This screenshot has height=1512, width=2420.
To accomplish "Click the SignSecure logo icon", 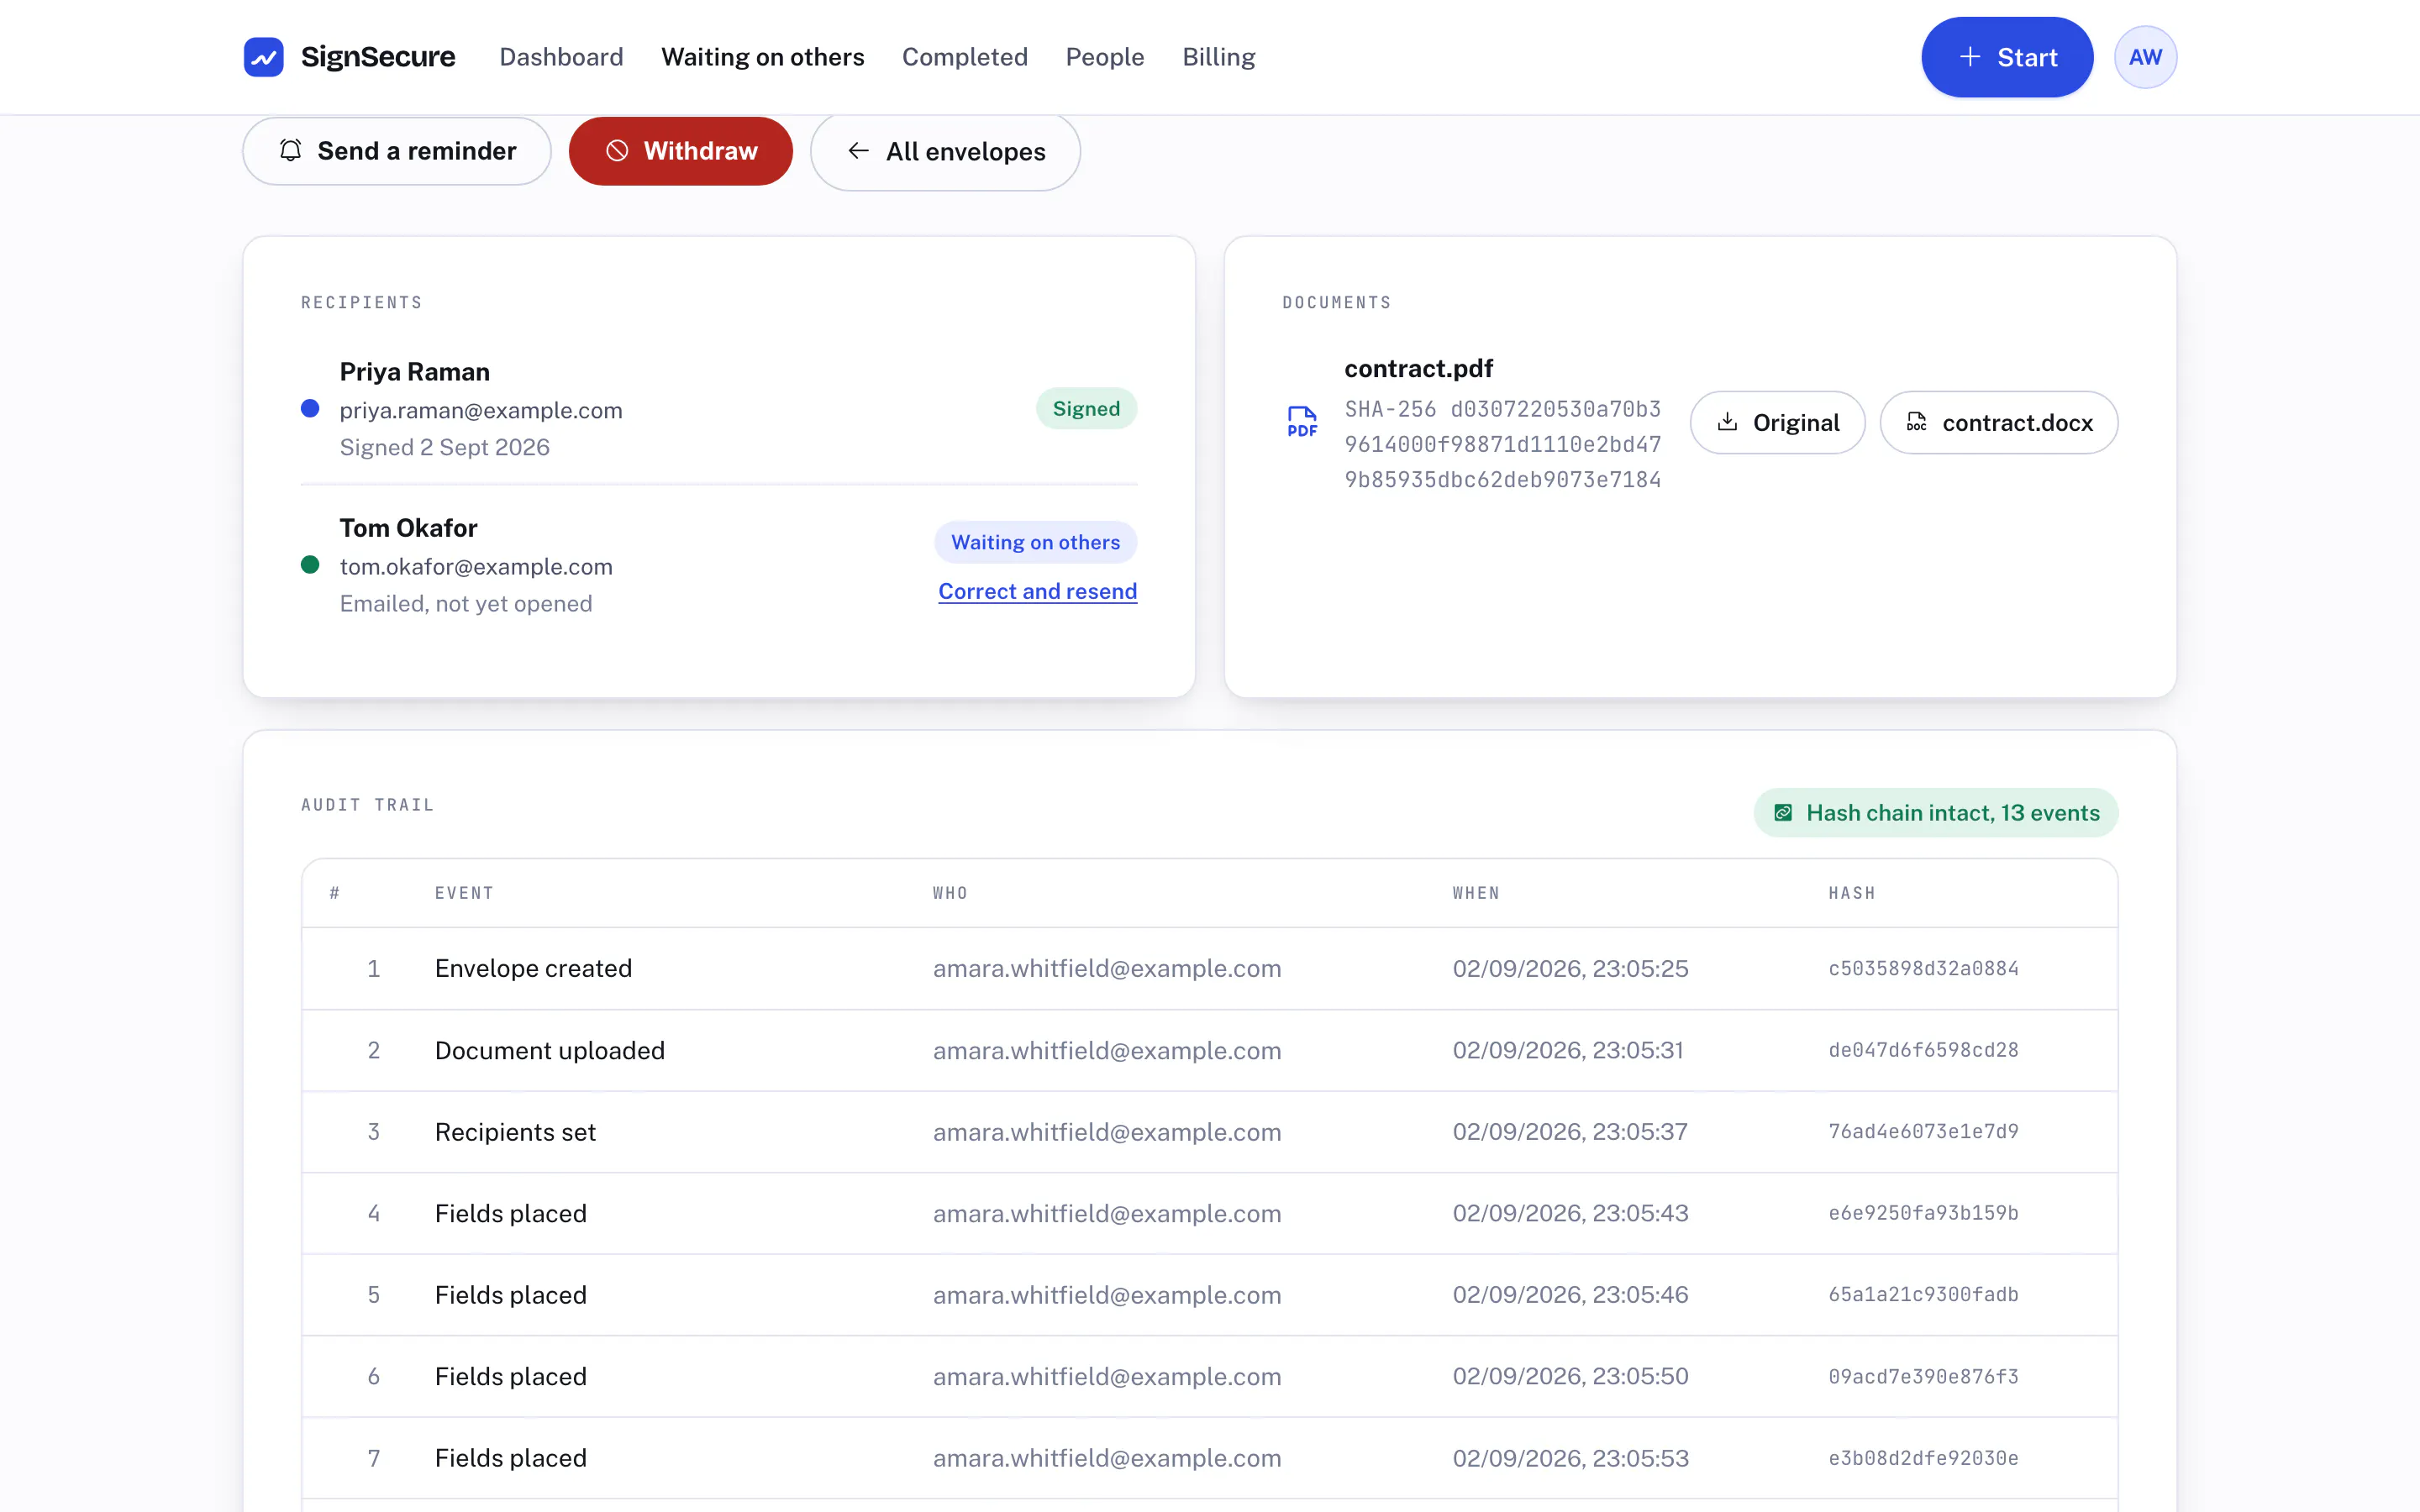I will (264, 57).
